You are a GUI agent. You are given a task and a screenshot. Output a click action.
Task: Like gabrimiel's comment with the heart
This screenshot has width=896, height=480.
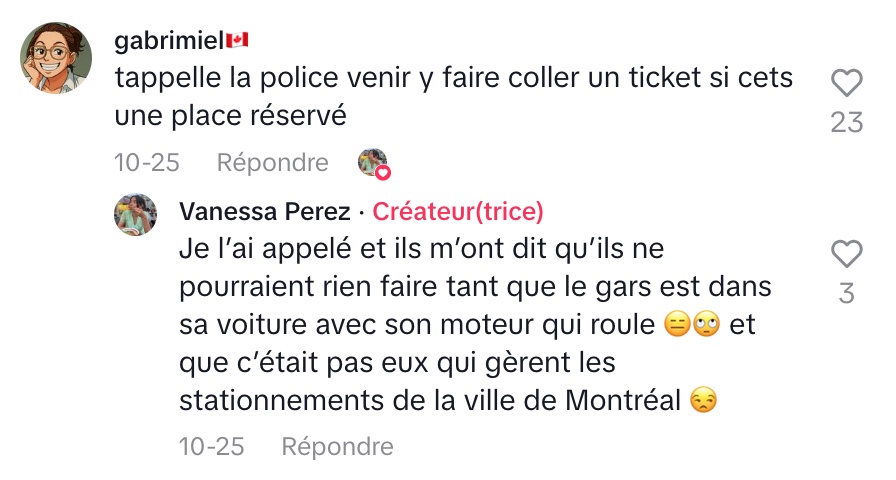[x=846, y=83]
